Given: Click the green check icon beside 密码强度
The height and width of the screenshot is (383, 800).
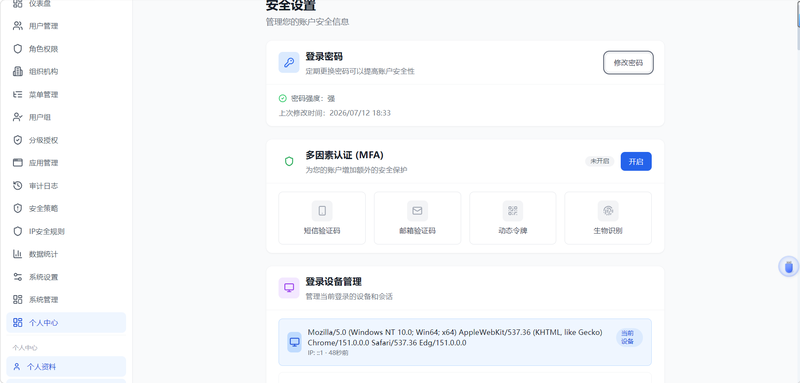Looking at the screenshot, I should click(283, 98).
